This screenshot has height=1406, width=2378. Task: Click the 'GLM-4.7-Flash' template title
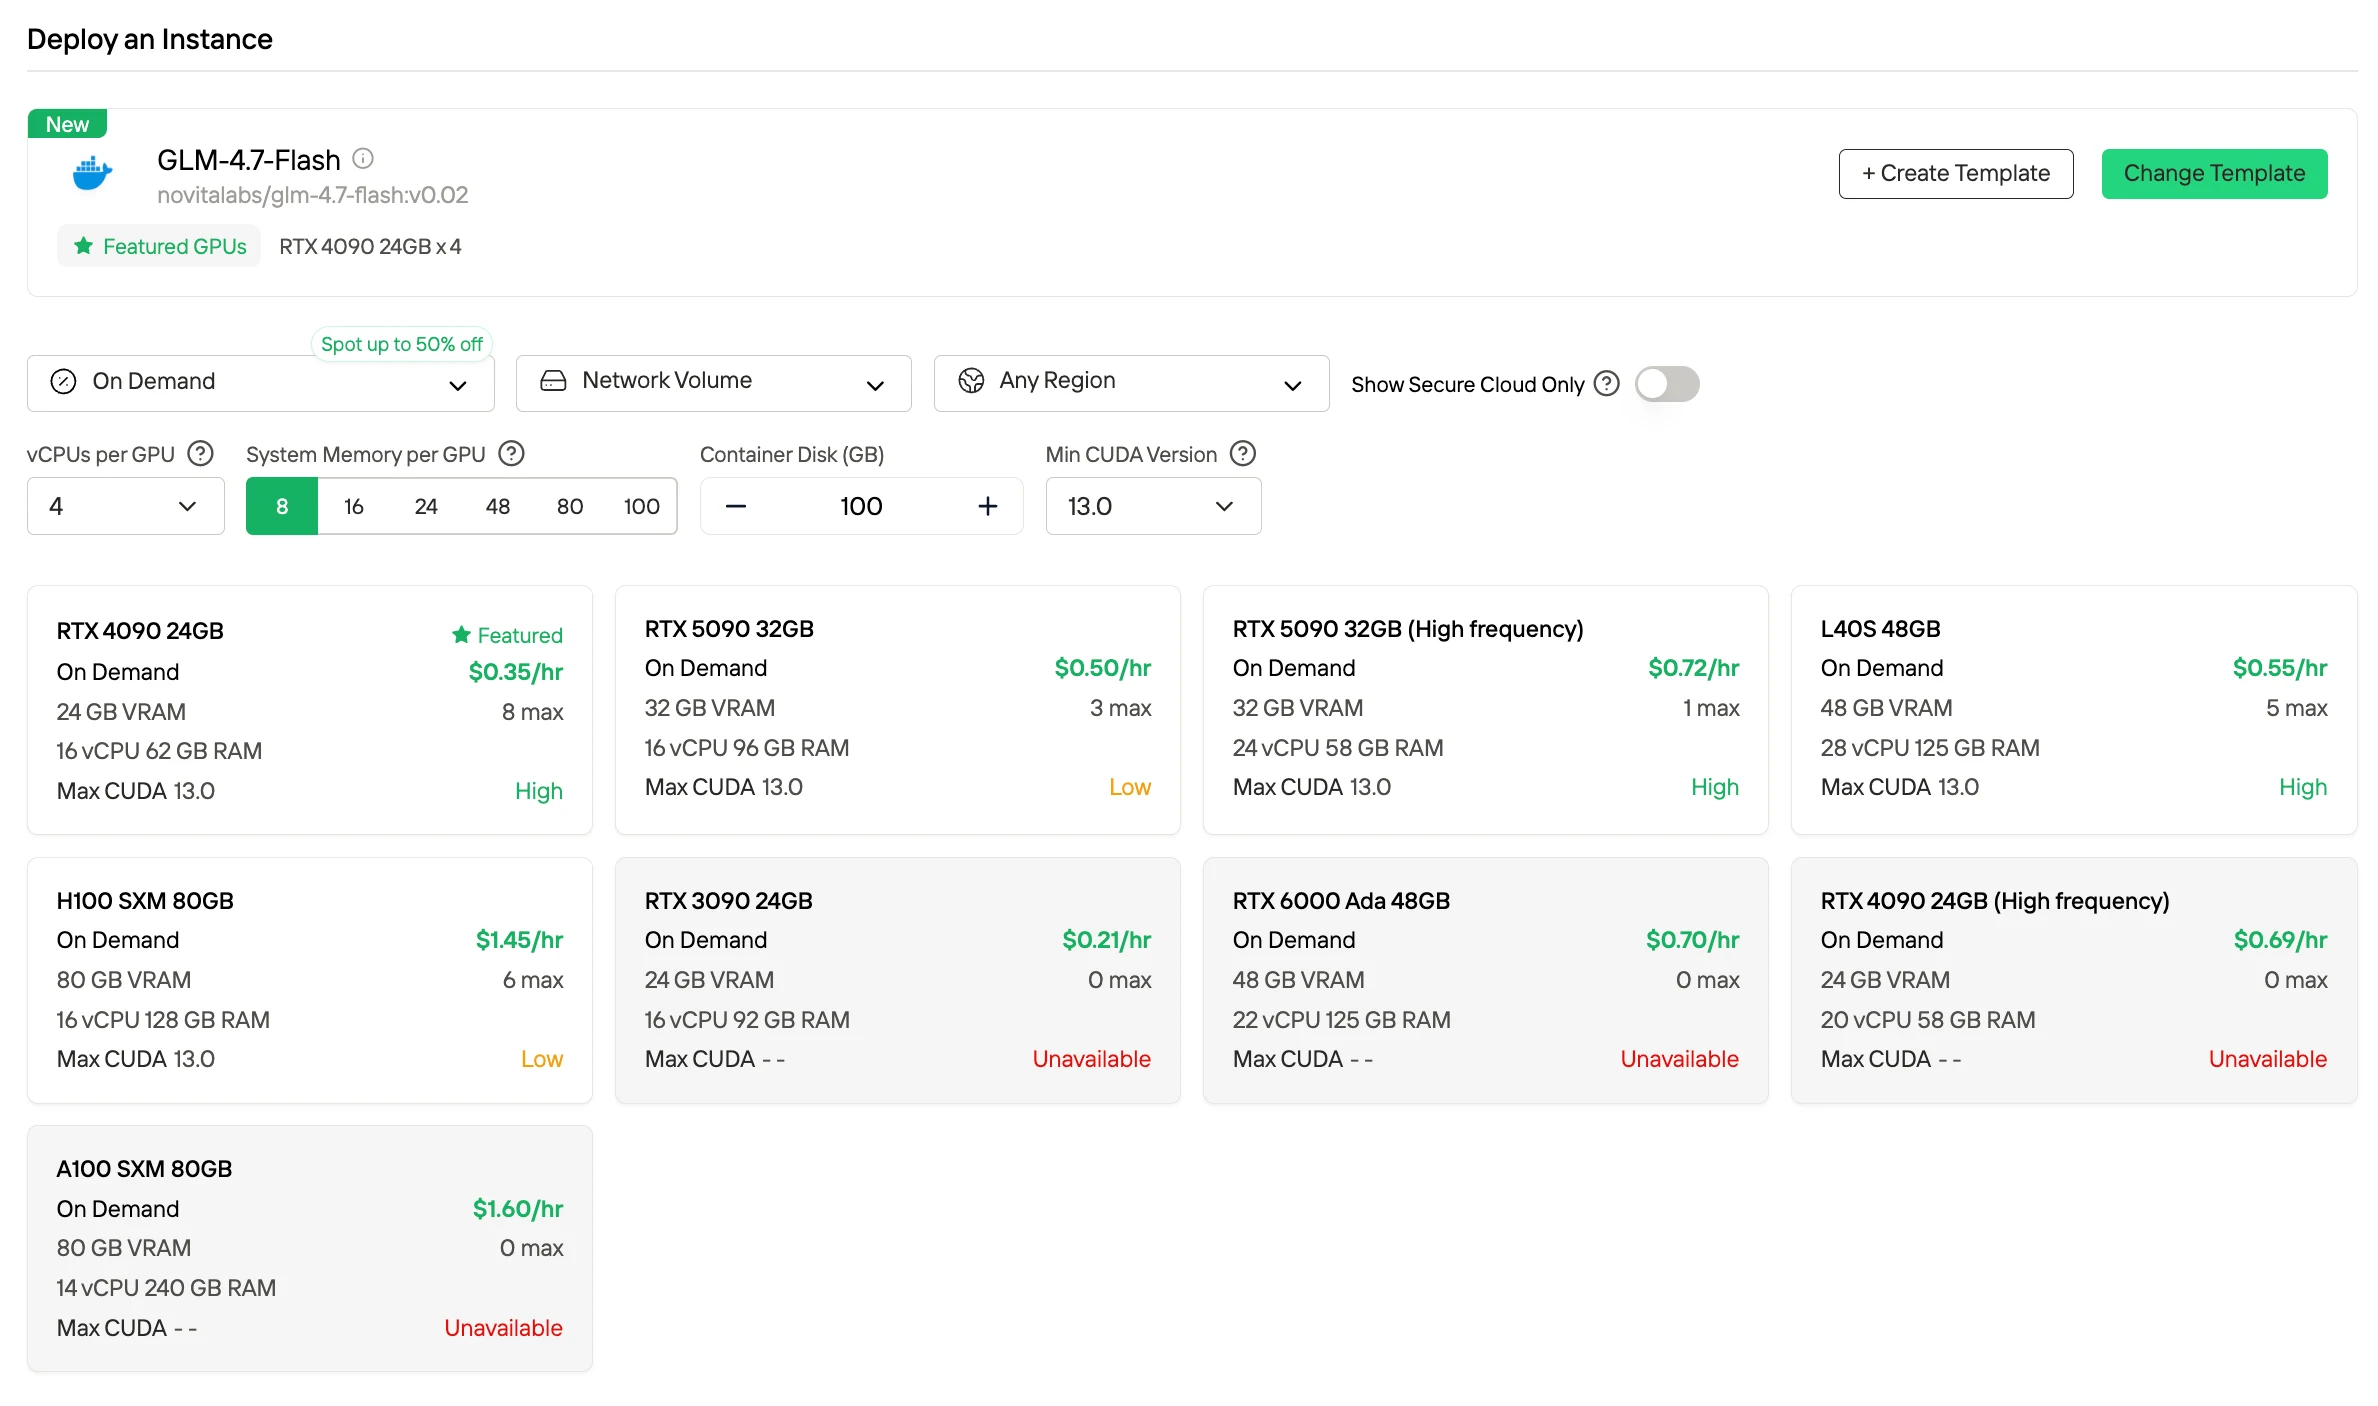pos(249,160)
